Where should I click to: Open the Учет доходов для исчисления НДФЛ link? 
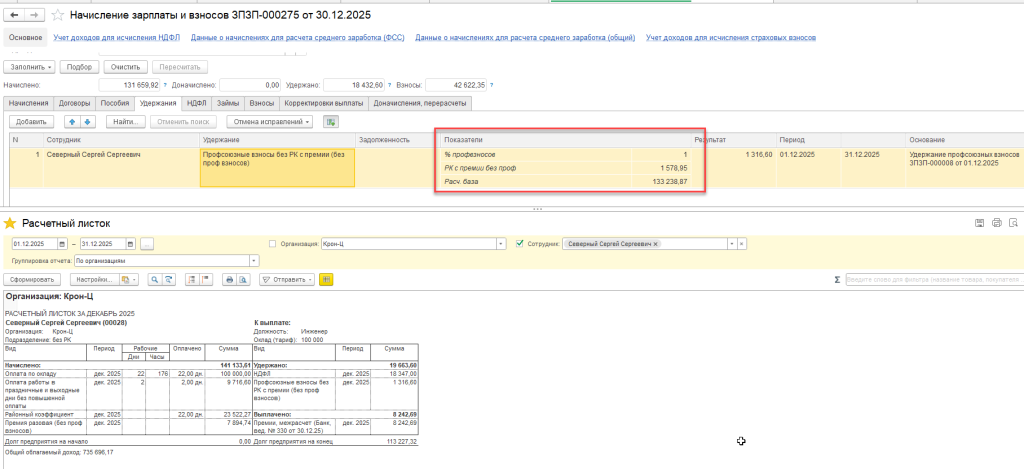(x=117, y=38)
